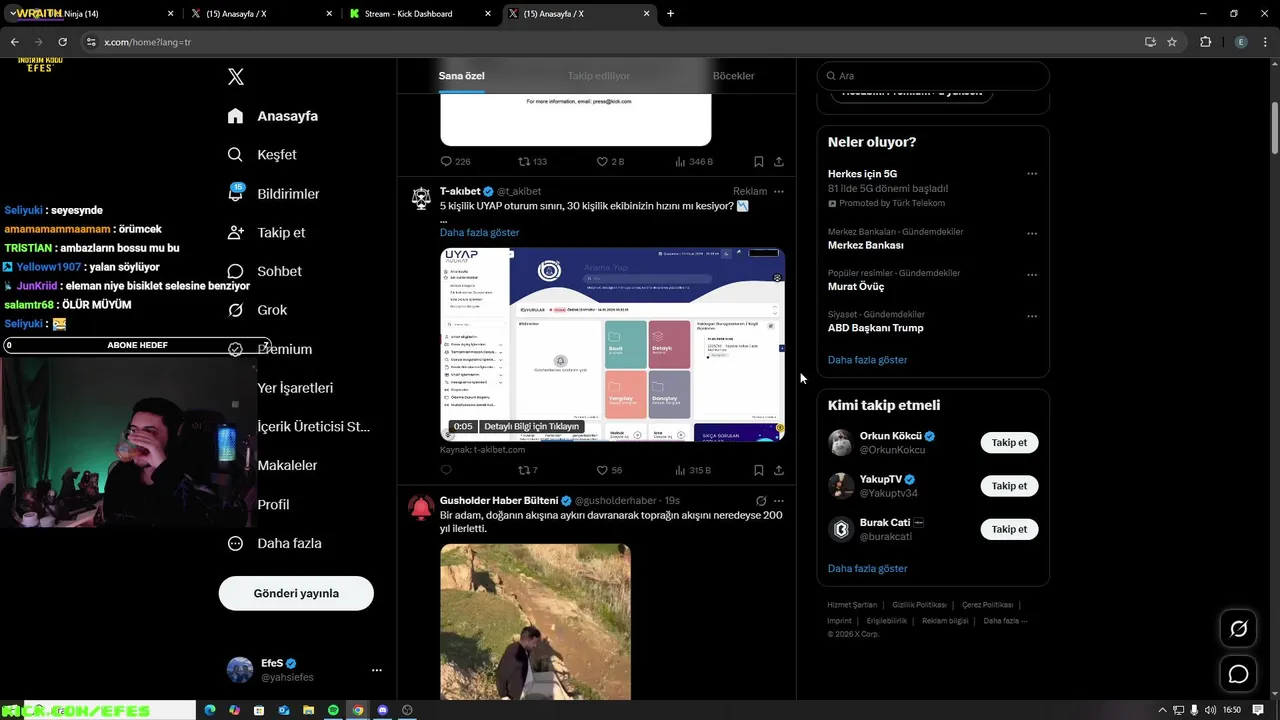The width and height of the screenshot is (1280, 720).
Task: Open the Daha fazla circle icon
Action: click(x=235, y=543)
